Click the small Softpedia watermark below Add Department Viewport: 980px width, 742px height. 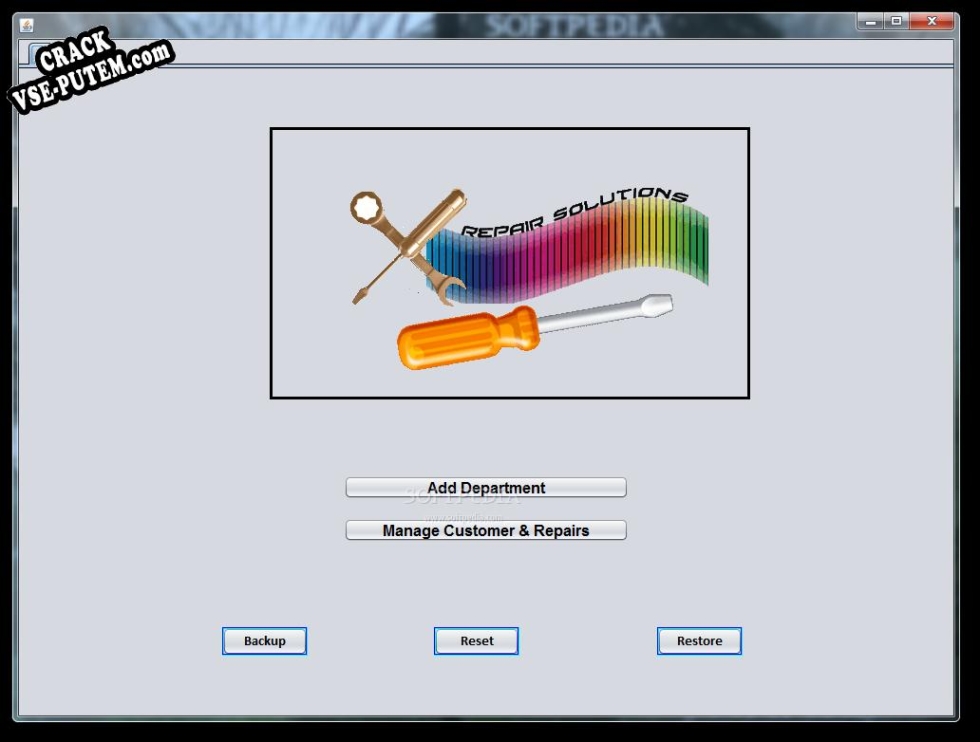tap(465, 517)
